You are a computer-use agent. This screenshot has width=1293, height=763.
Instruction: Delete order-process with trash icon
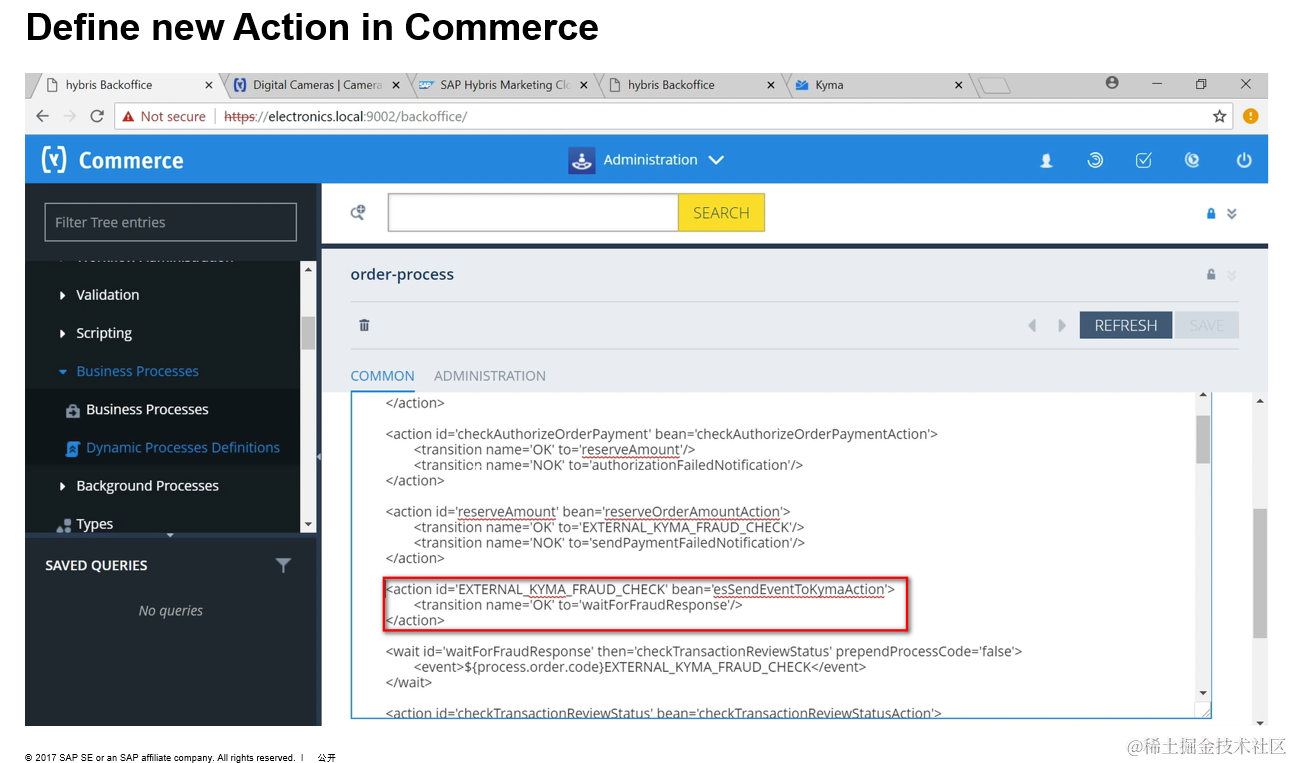coord(364,325)
